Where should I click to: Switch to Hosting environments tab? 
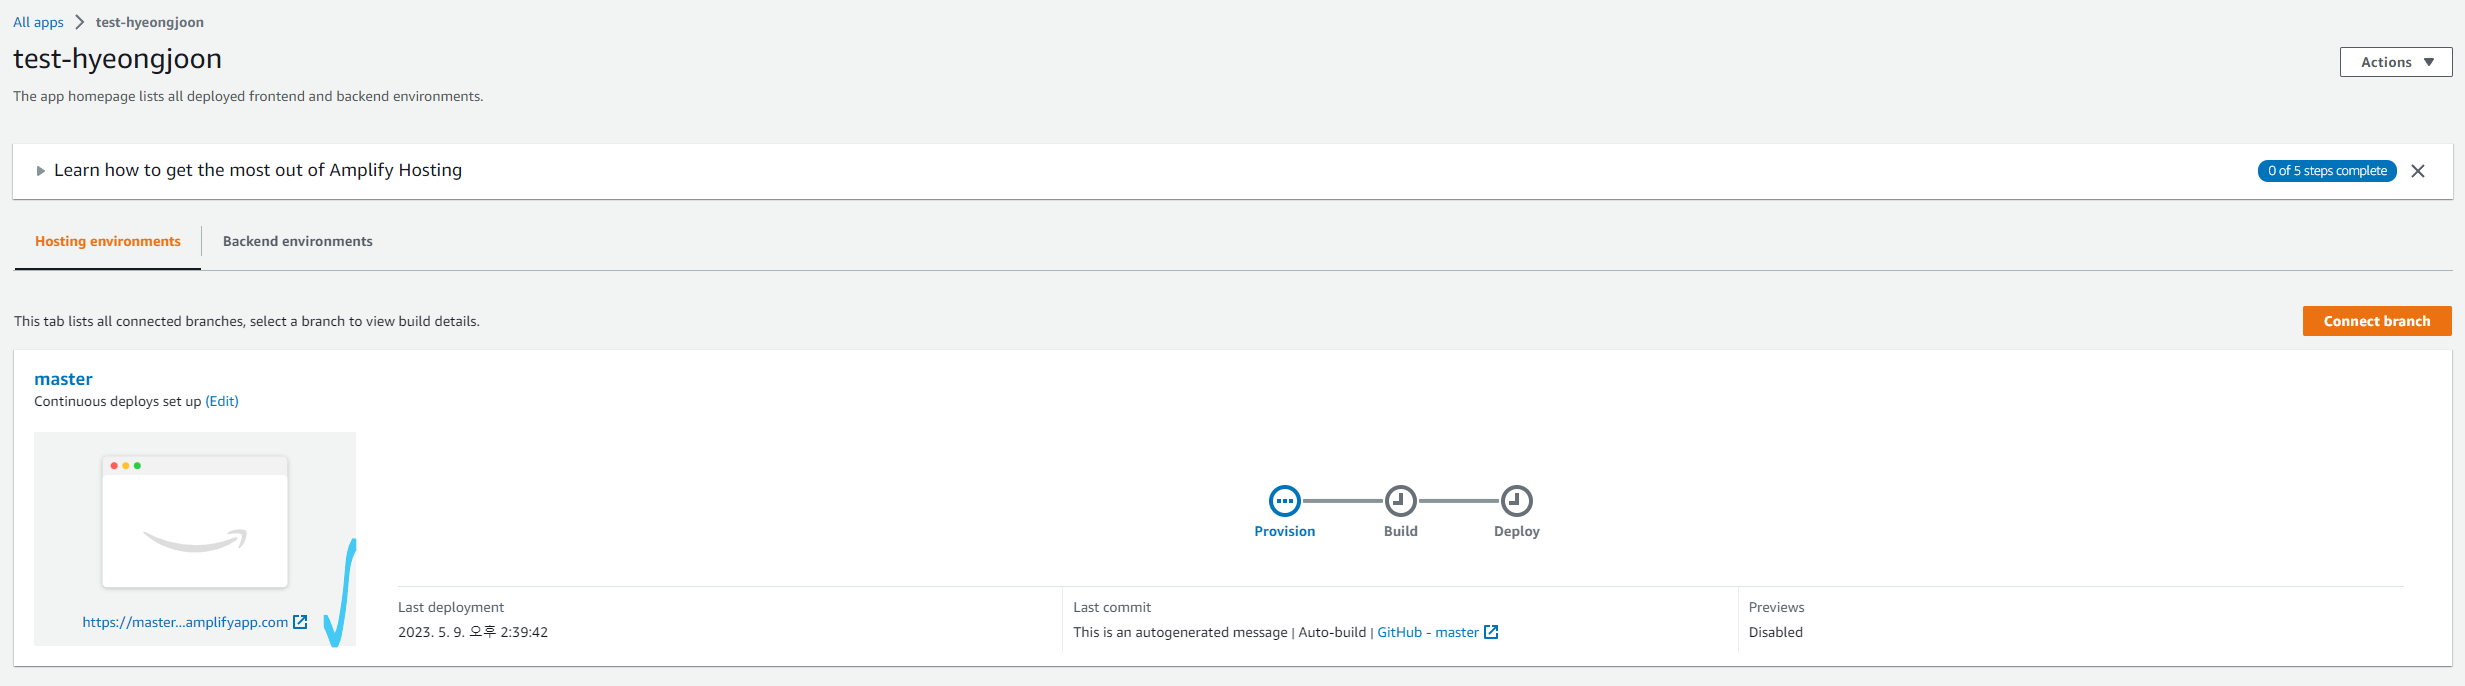(108, 241)
